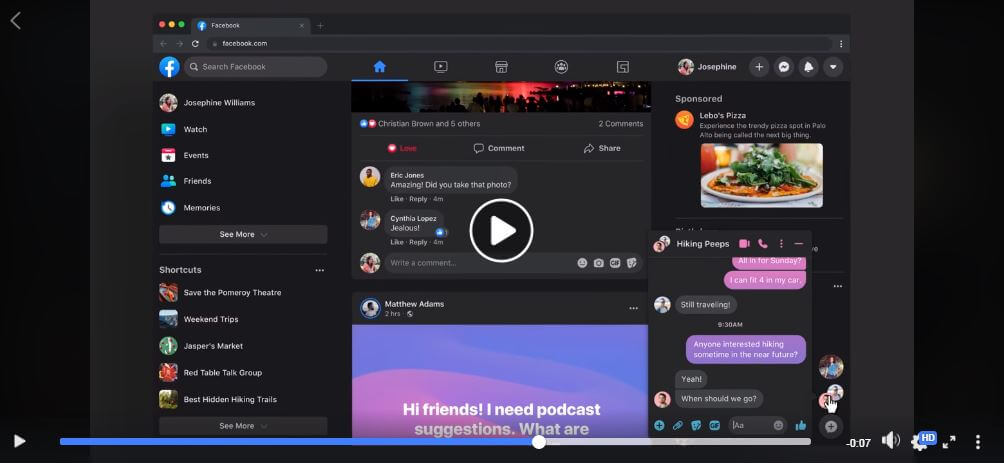Reply to Eric Jones's comment
The height and width of the screenshot is (464, 1004).
pos(418,199)
